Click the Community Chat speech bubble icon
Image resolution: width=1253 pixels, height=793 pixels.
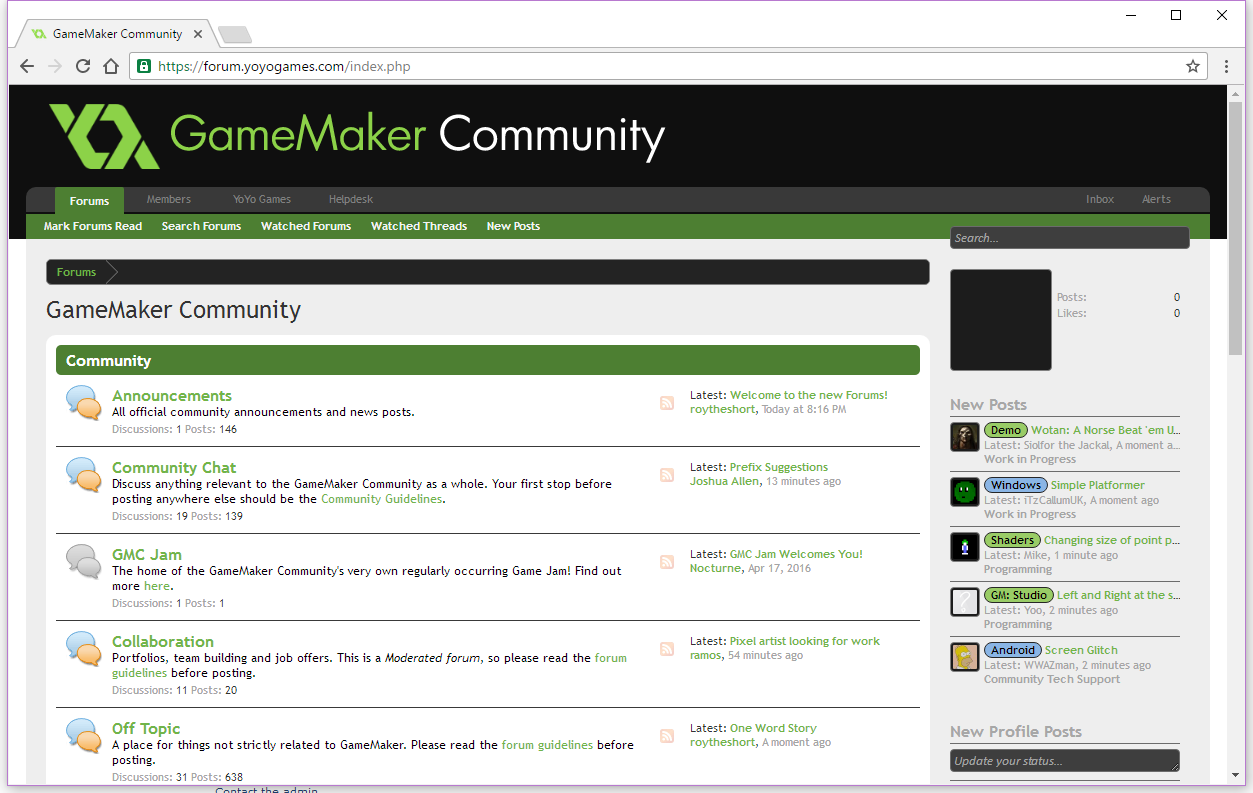click(84, 475)
